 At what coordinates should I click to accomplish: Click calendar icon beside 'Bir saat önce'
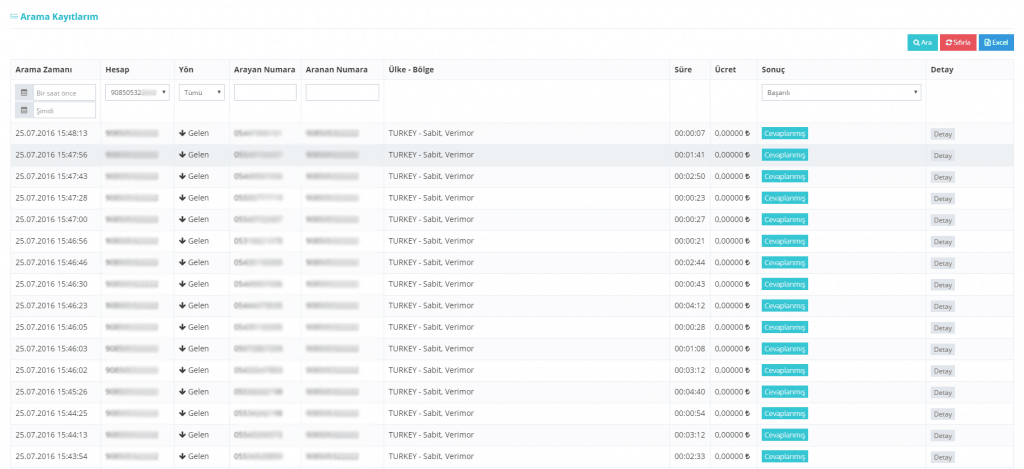tap(24, 92)
